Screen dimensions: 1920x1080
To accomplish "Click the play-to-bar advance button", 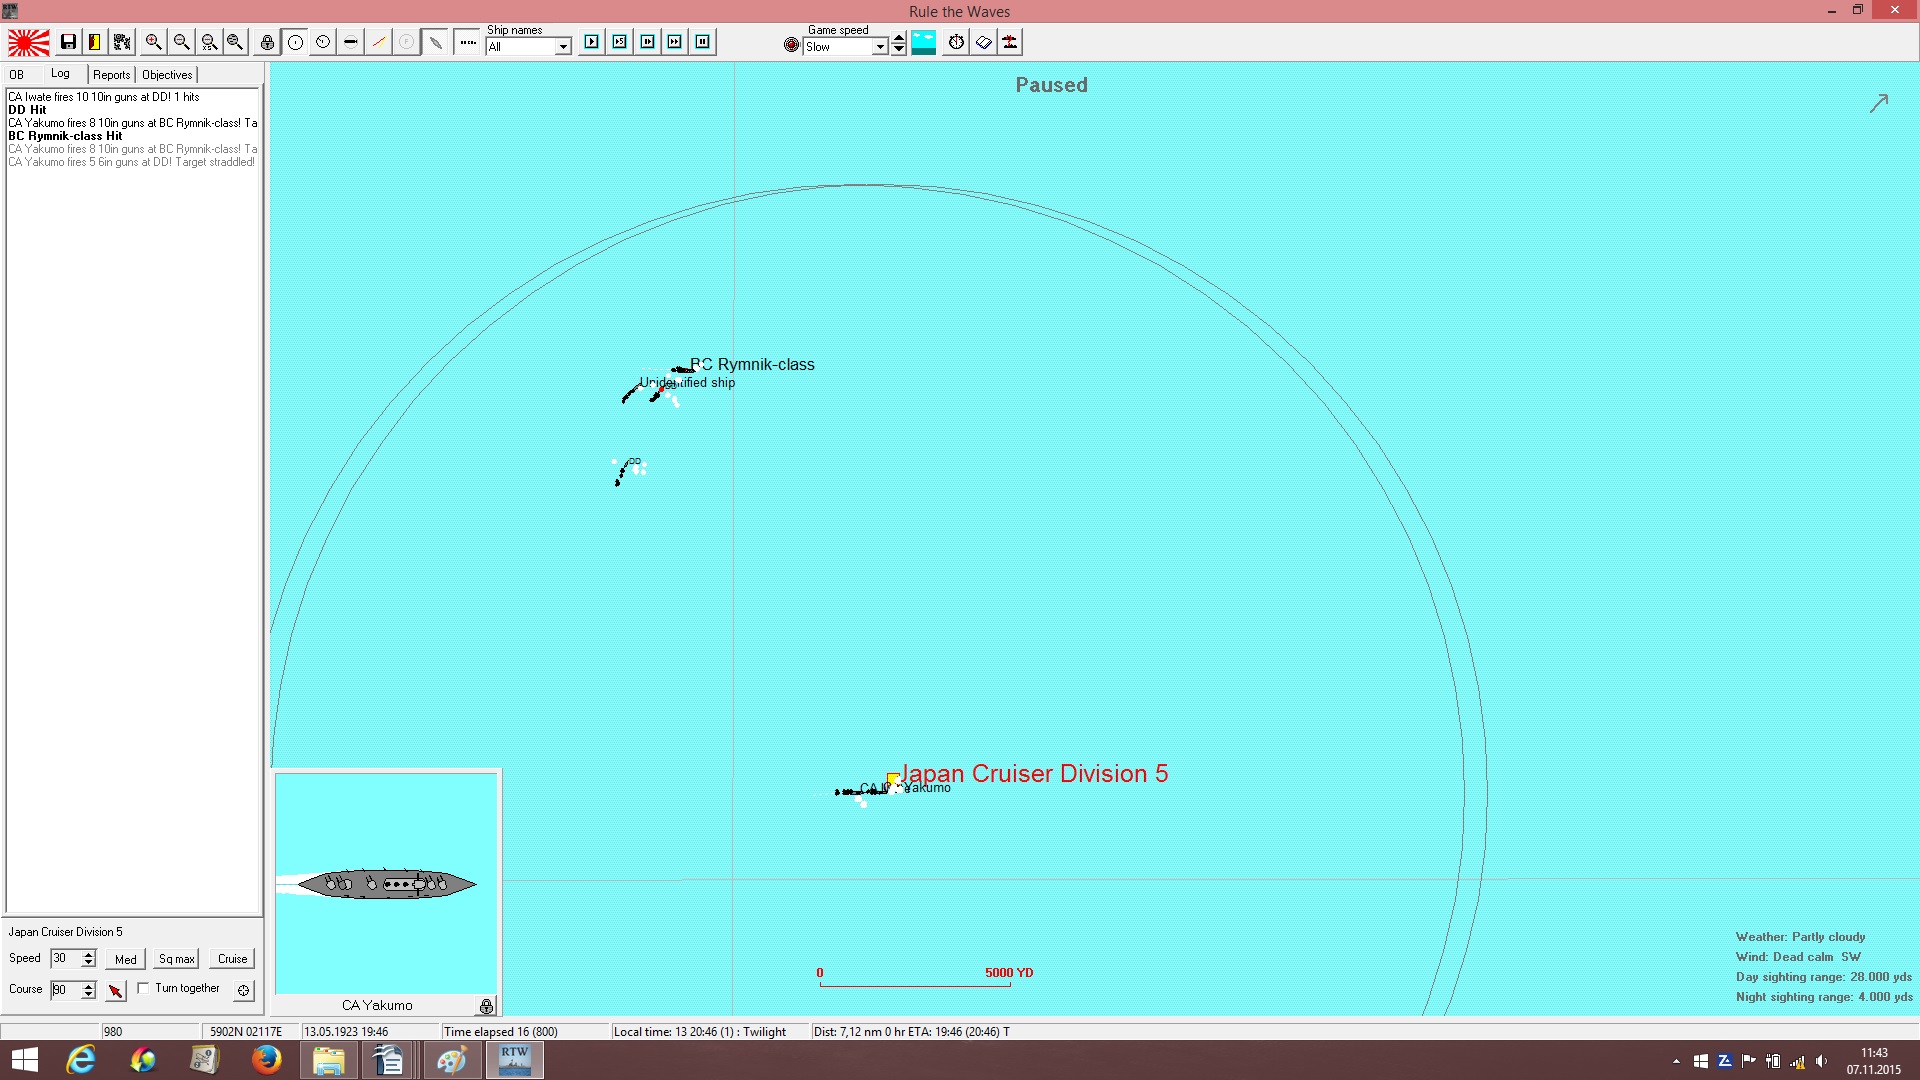I will pos(648,42).
